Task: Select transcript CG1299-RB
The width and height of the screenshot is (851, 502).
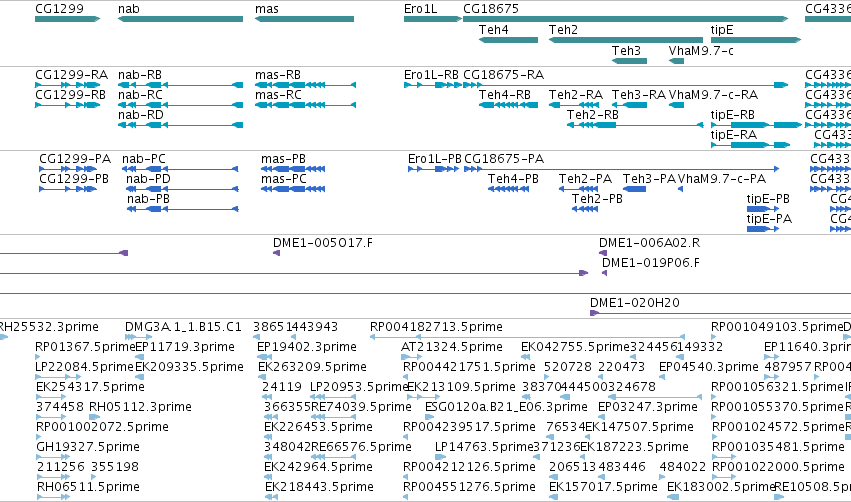Action: click(71, 95)
